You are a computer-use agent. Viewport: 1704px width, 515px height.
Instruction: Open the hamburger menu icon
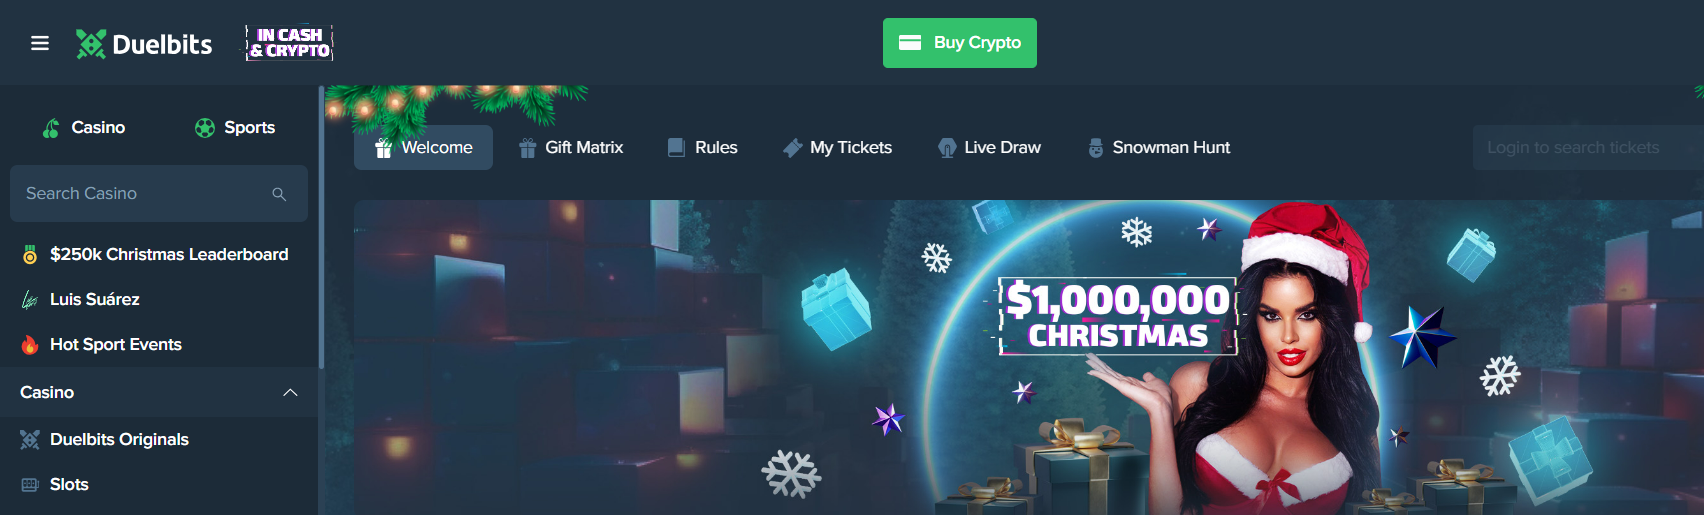pos(40,43)
